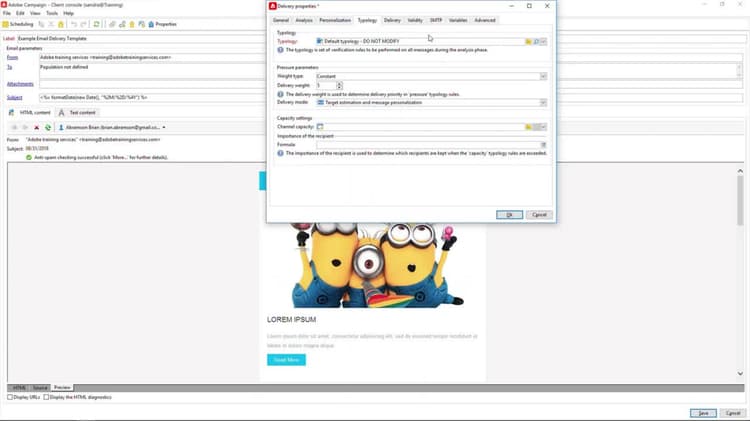Click the Properties toolbar button
750x421 pixels.
(x=162, y=24)
